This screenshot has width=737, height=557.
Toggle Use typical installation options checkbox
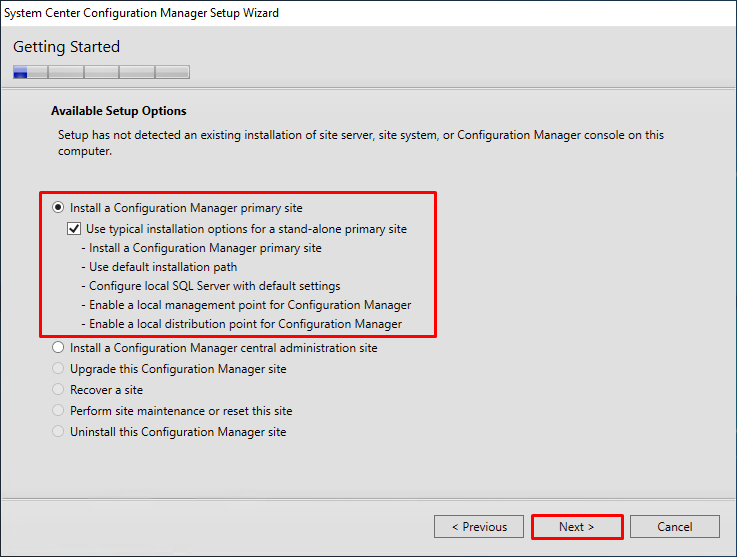tap(74, 229)
